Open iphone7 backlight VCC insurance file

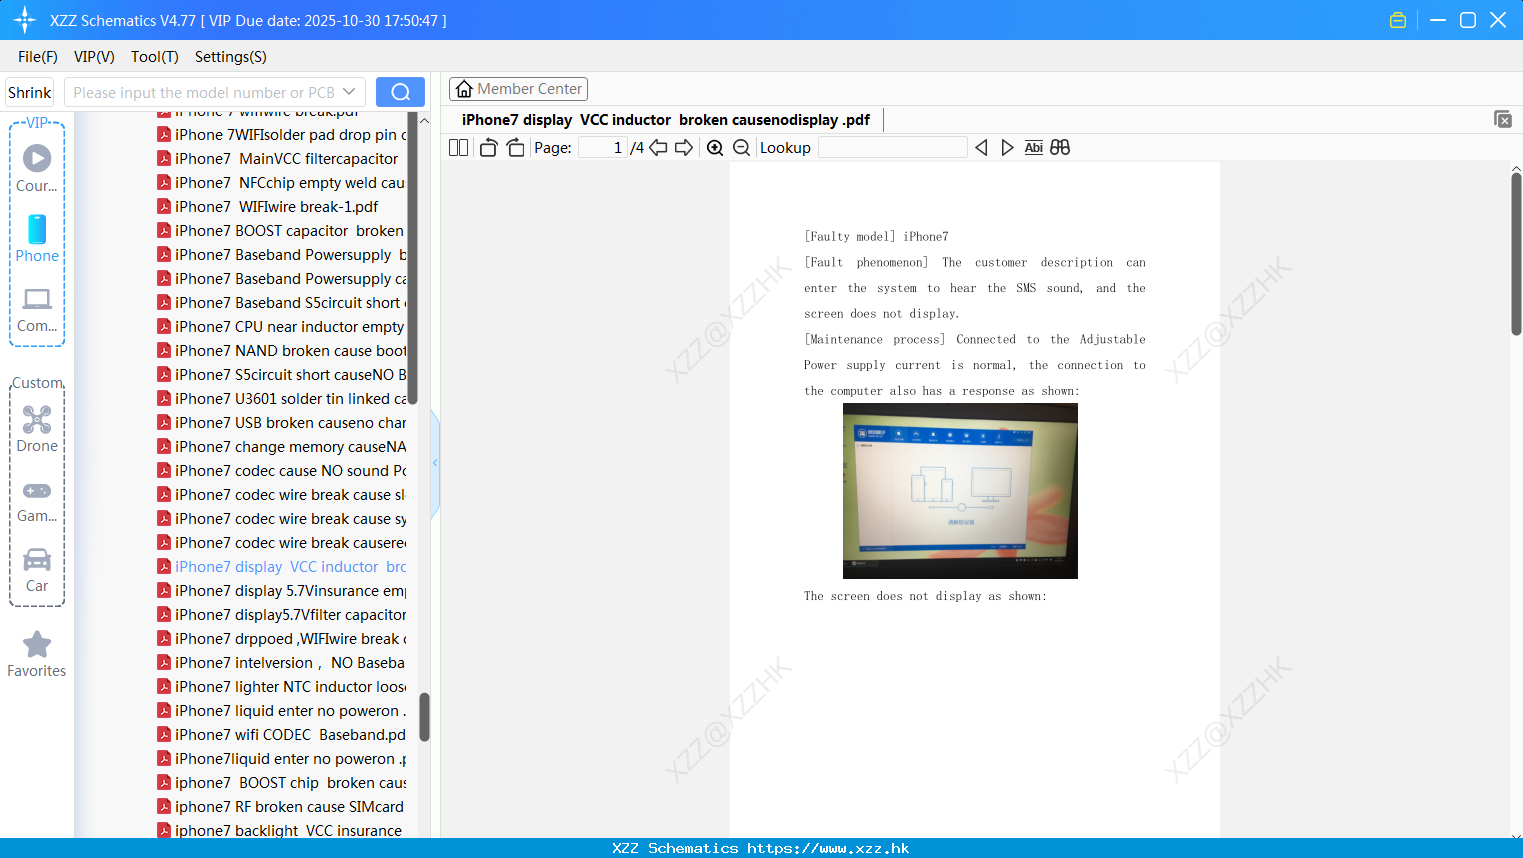(x=282, y=830)
